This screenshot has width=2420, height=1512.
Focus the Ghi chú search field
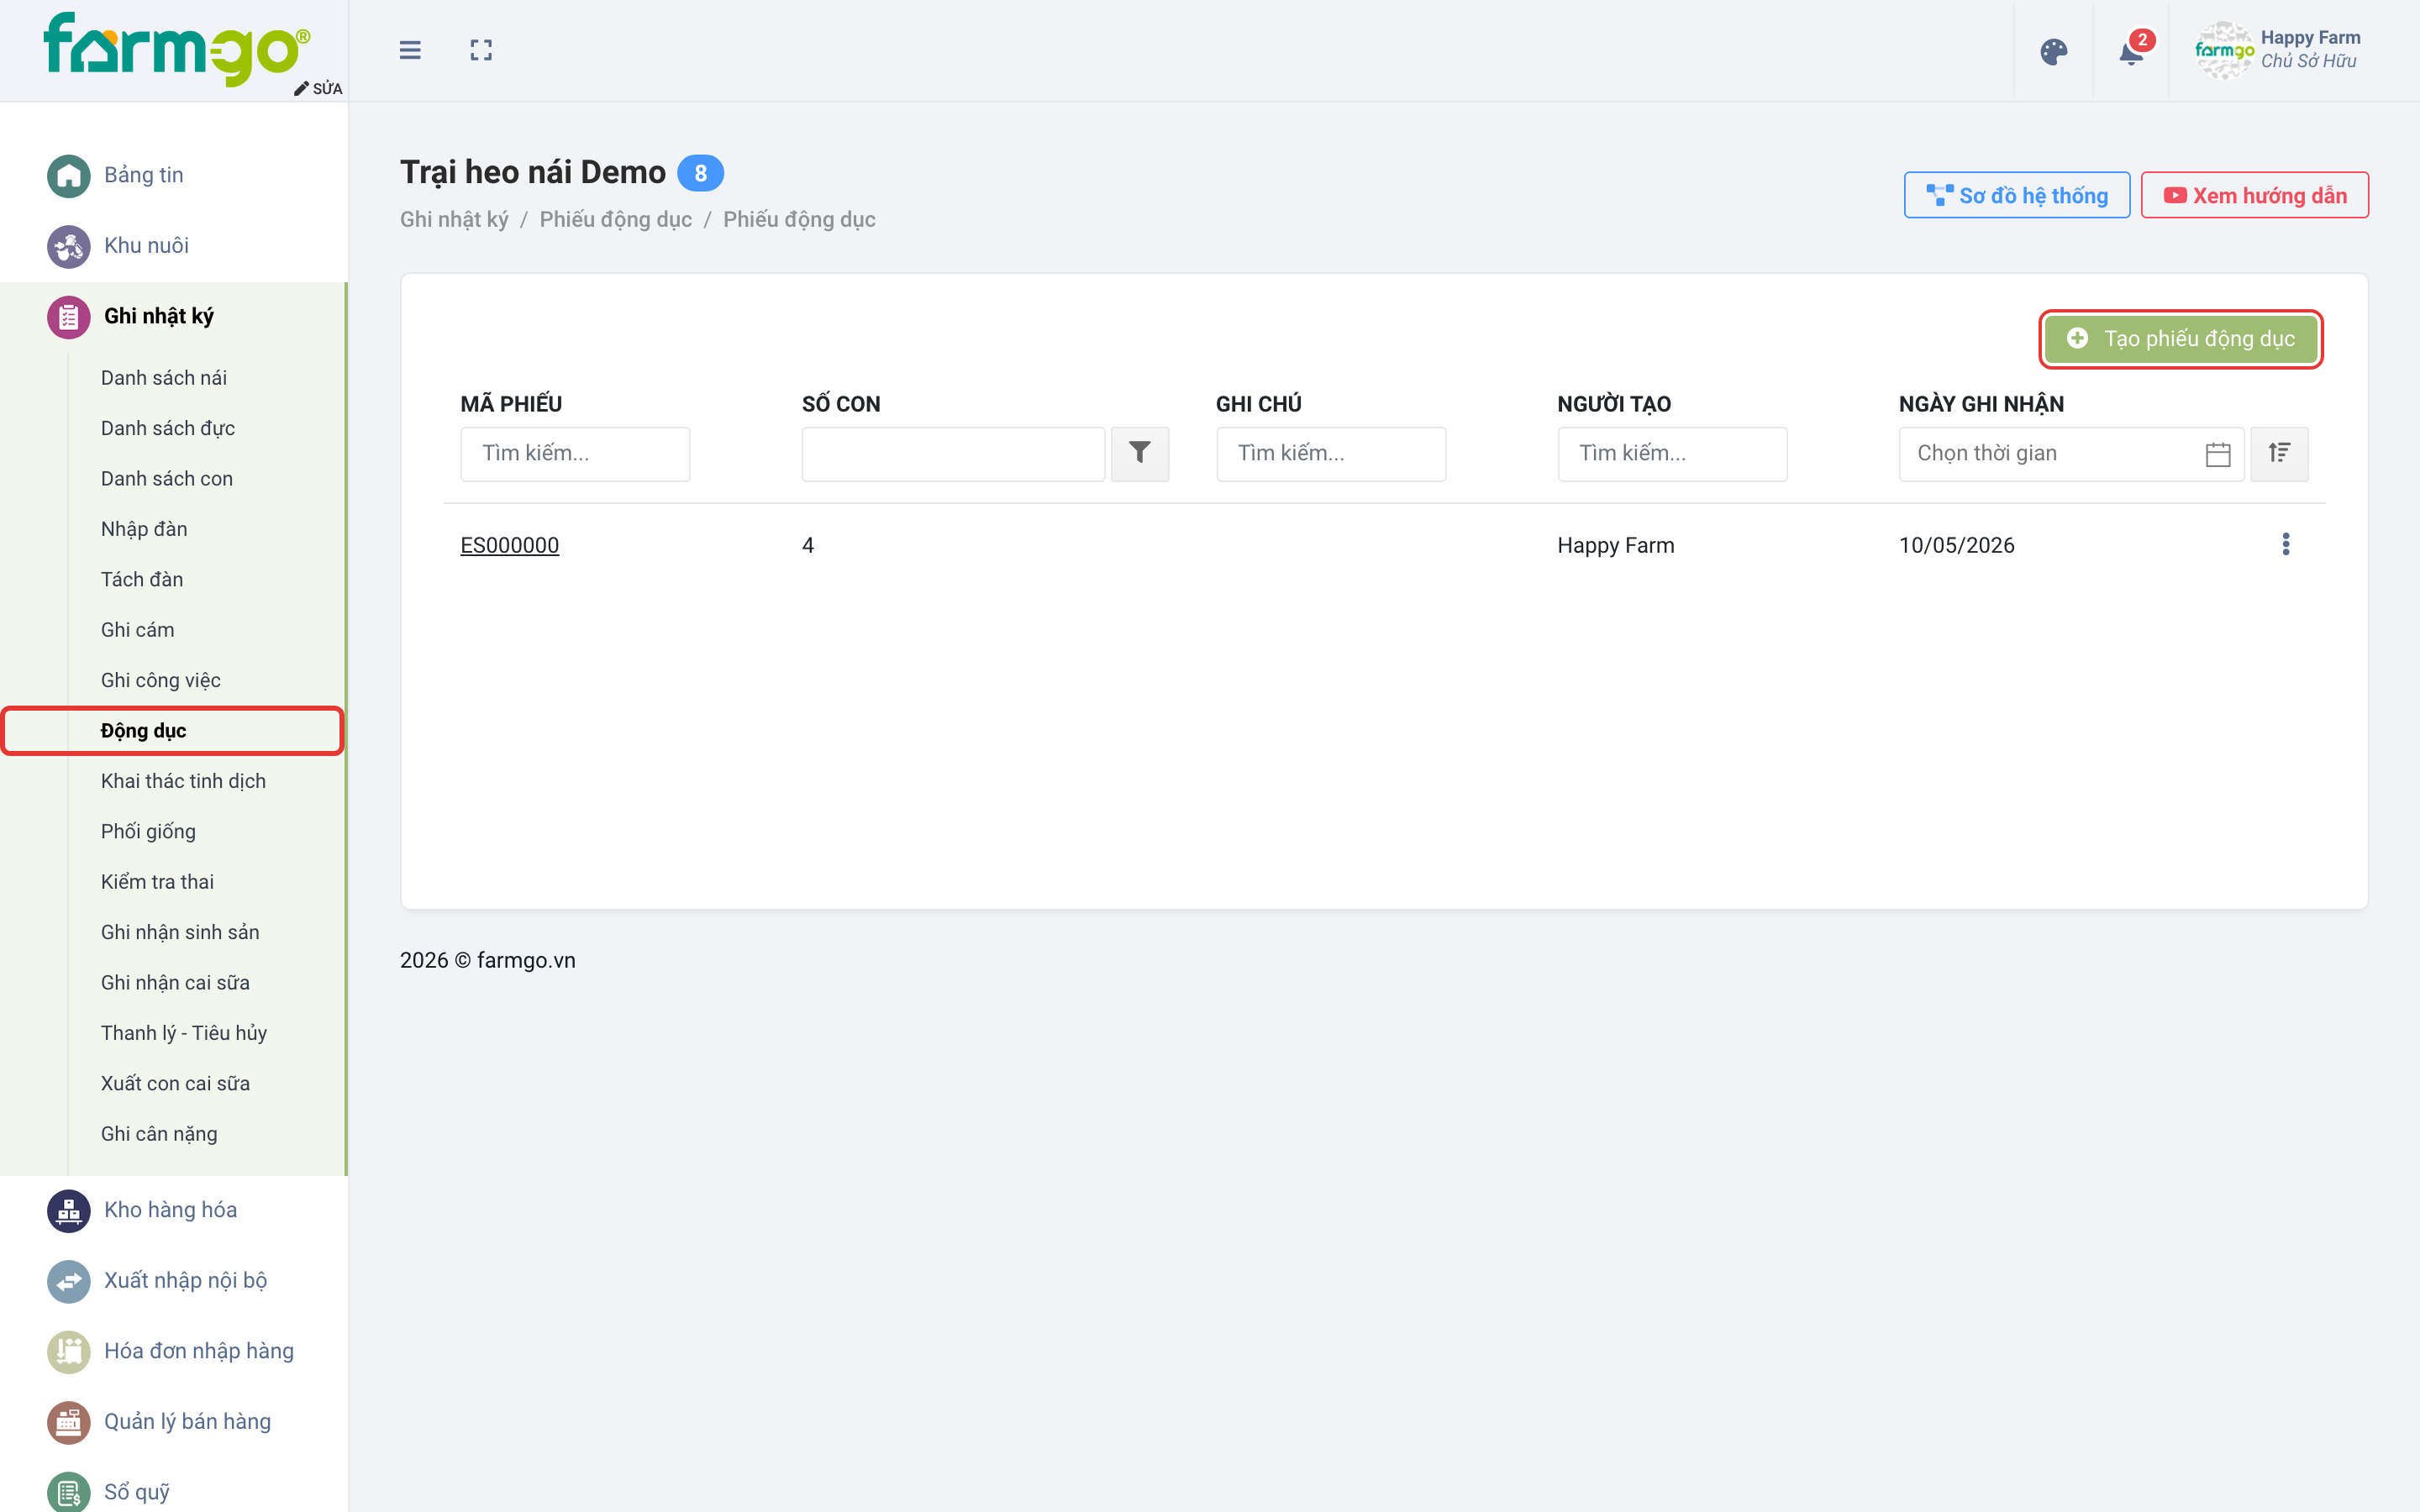coord(1331,454)
